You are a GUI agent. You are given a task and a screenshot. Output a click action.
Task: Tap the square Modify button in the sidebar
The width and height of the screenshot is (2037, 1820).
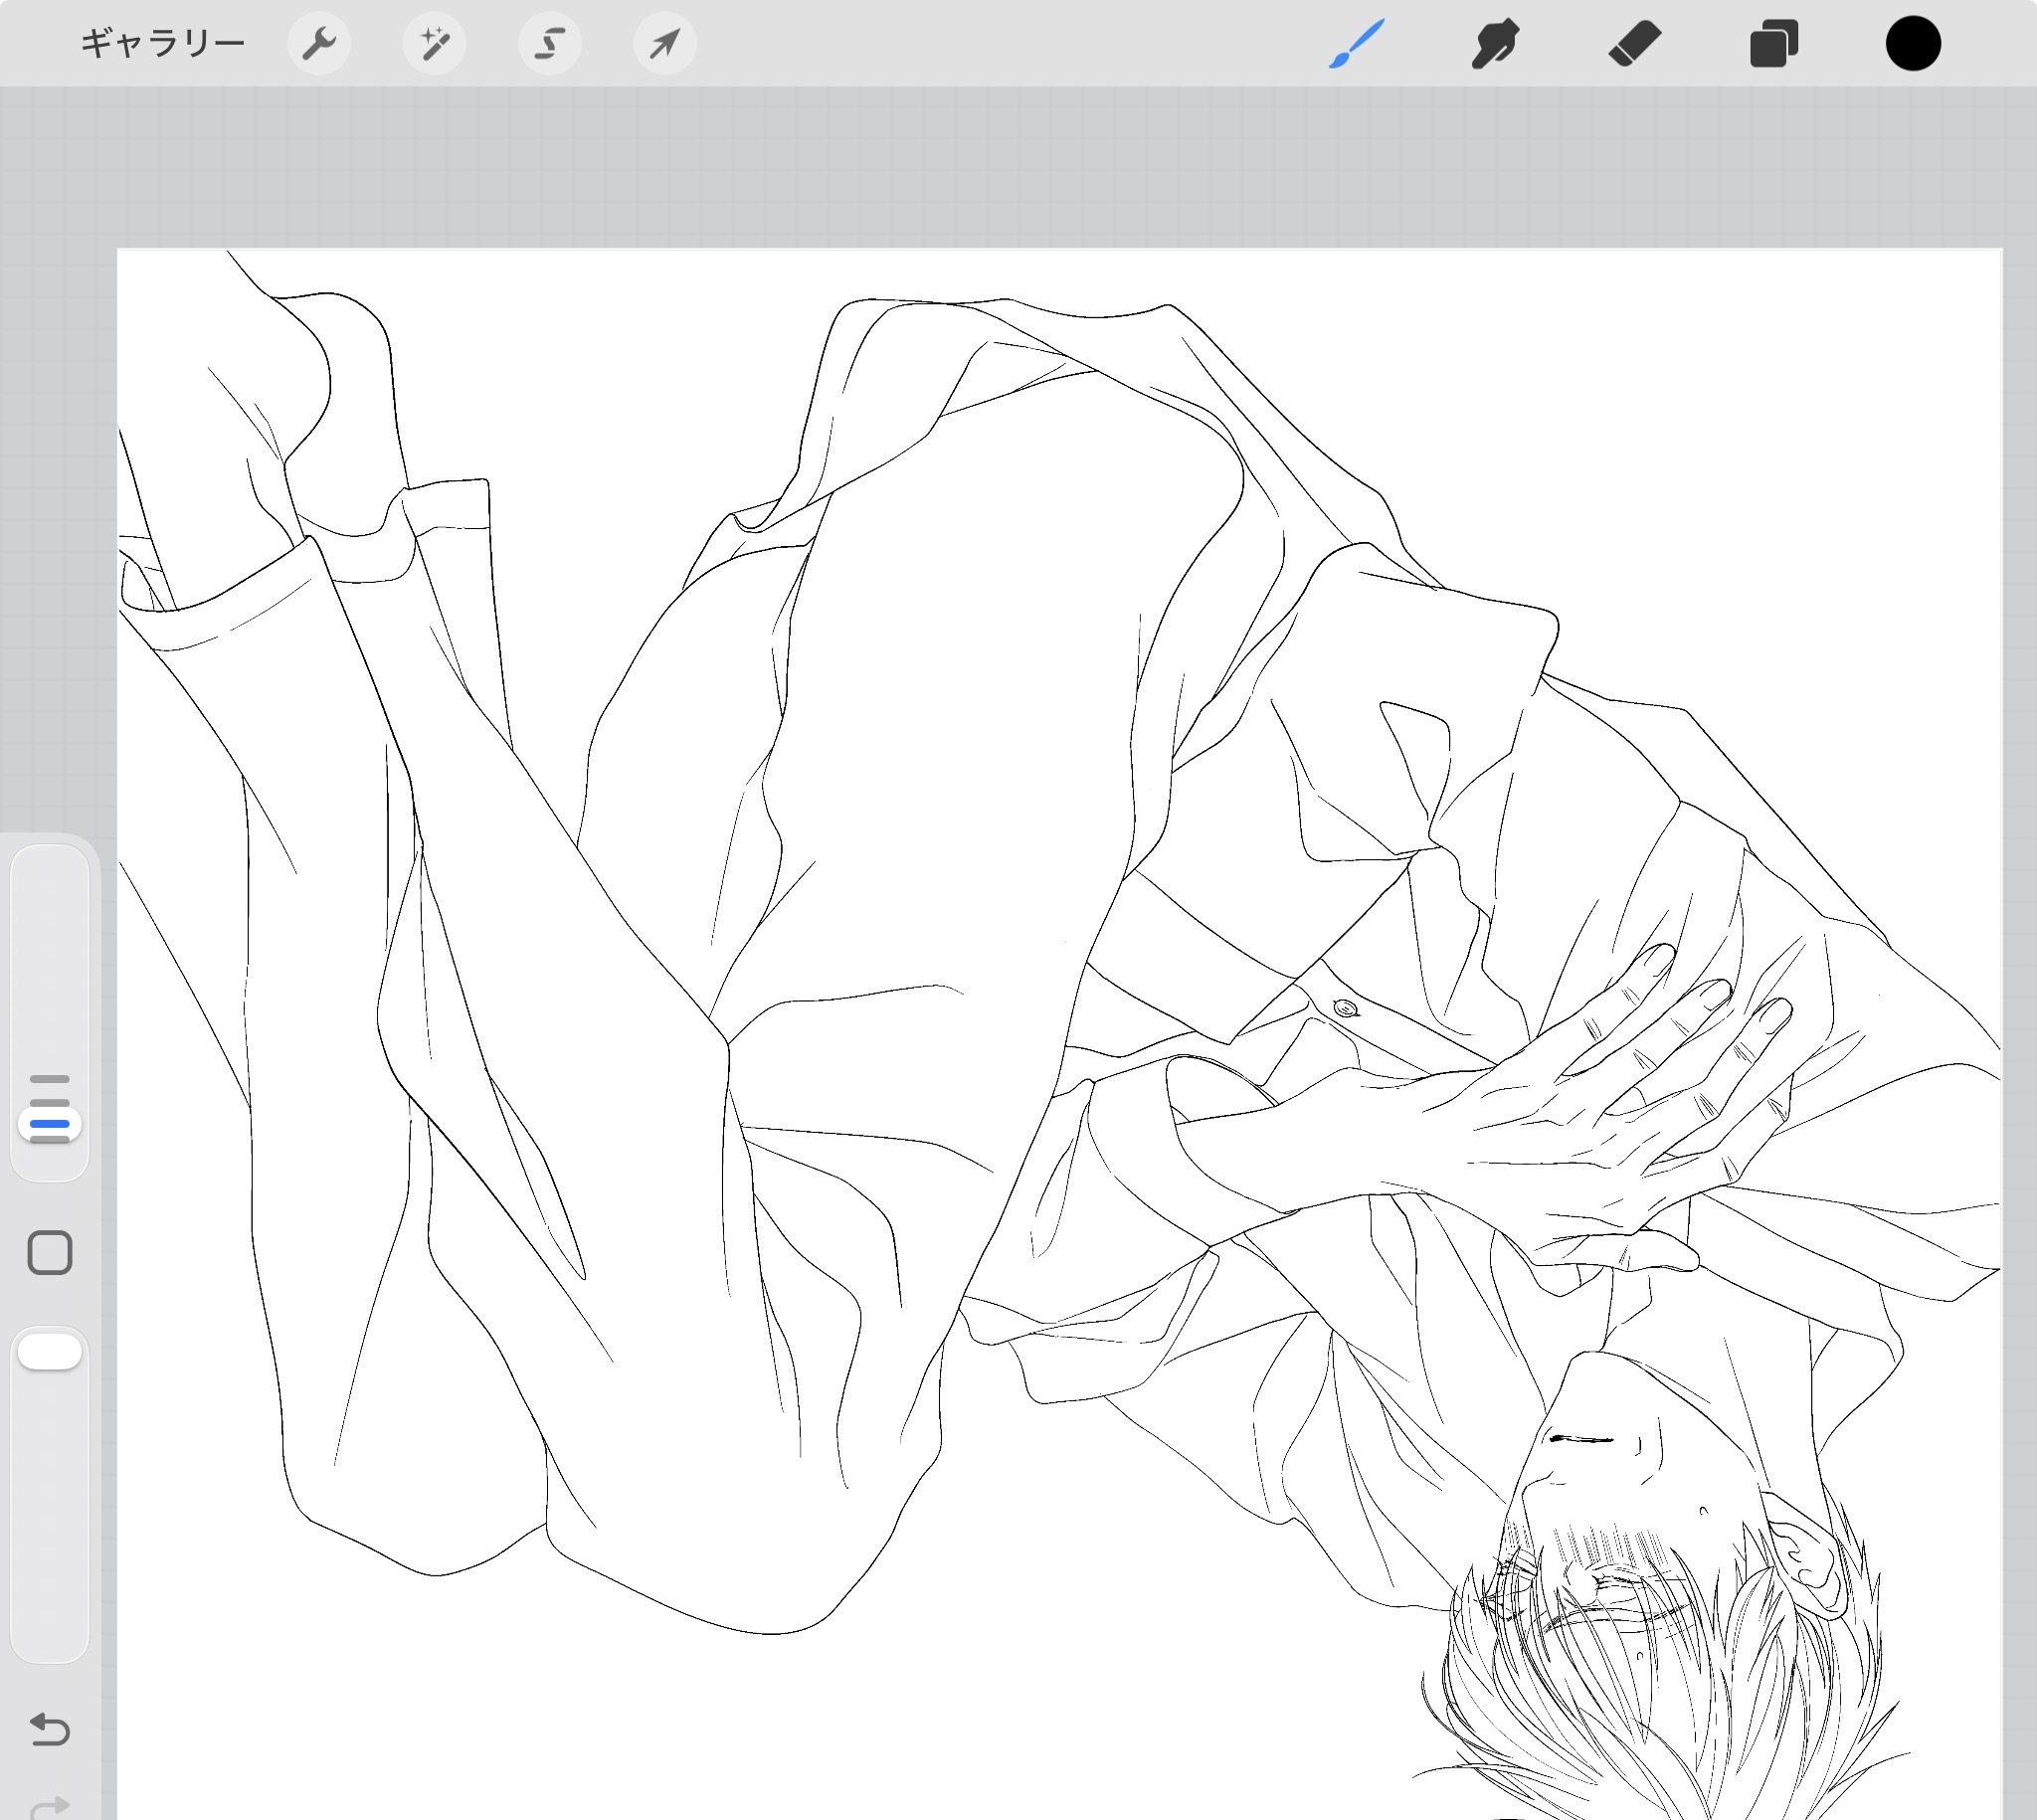[50, 1252]
